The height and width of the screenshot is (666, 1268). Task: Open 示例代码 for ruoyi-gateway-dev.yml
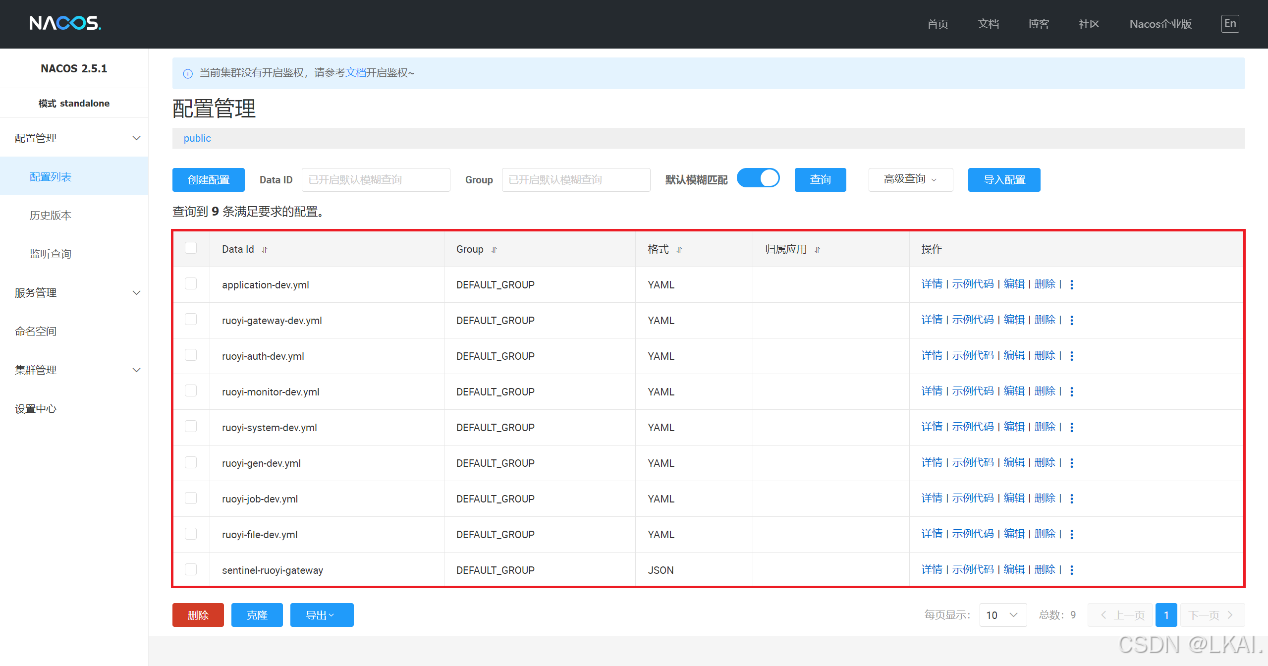click(x=973, y=320)
